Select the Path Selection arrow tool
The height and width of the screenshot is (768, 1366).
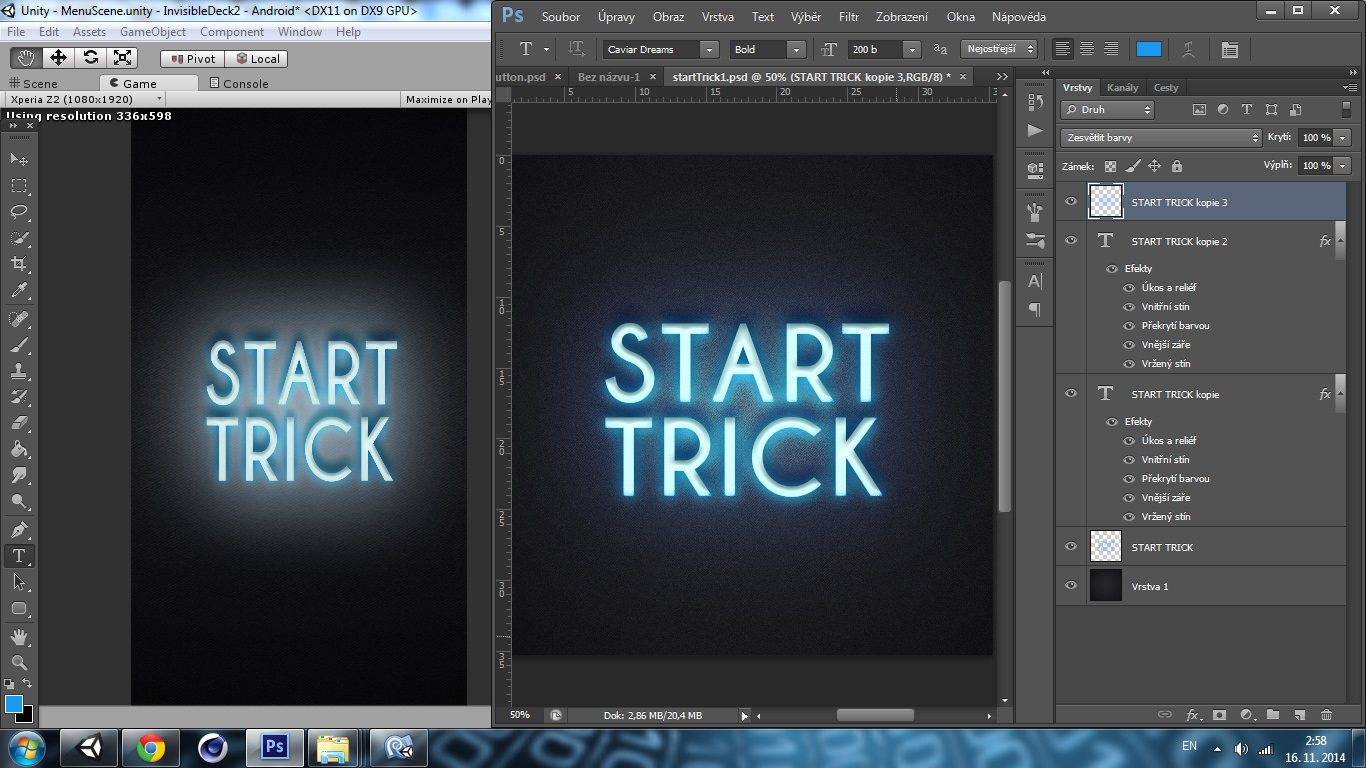coord(19,582)
